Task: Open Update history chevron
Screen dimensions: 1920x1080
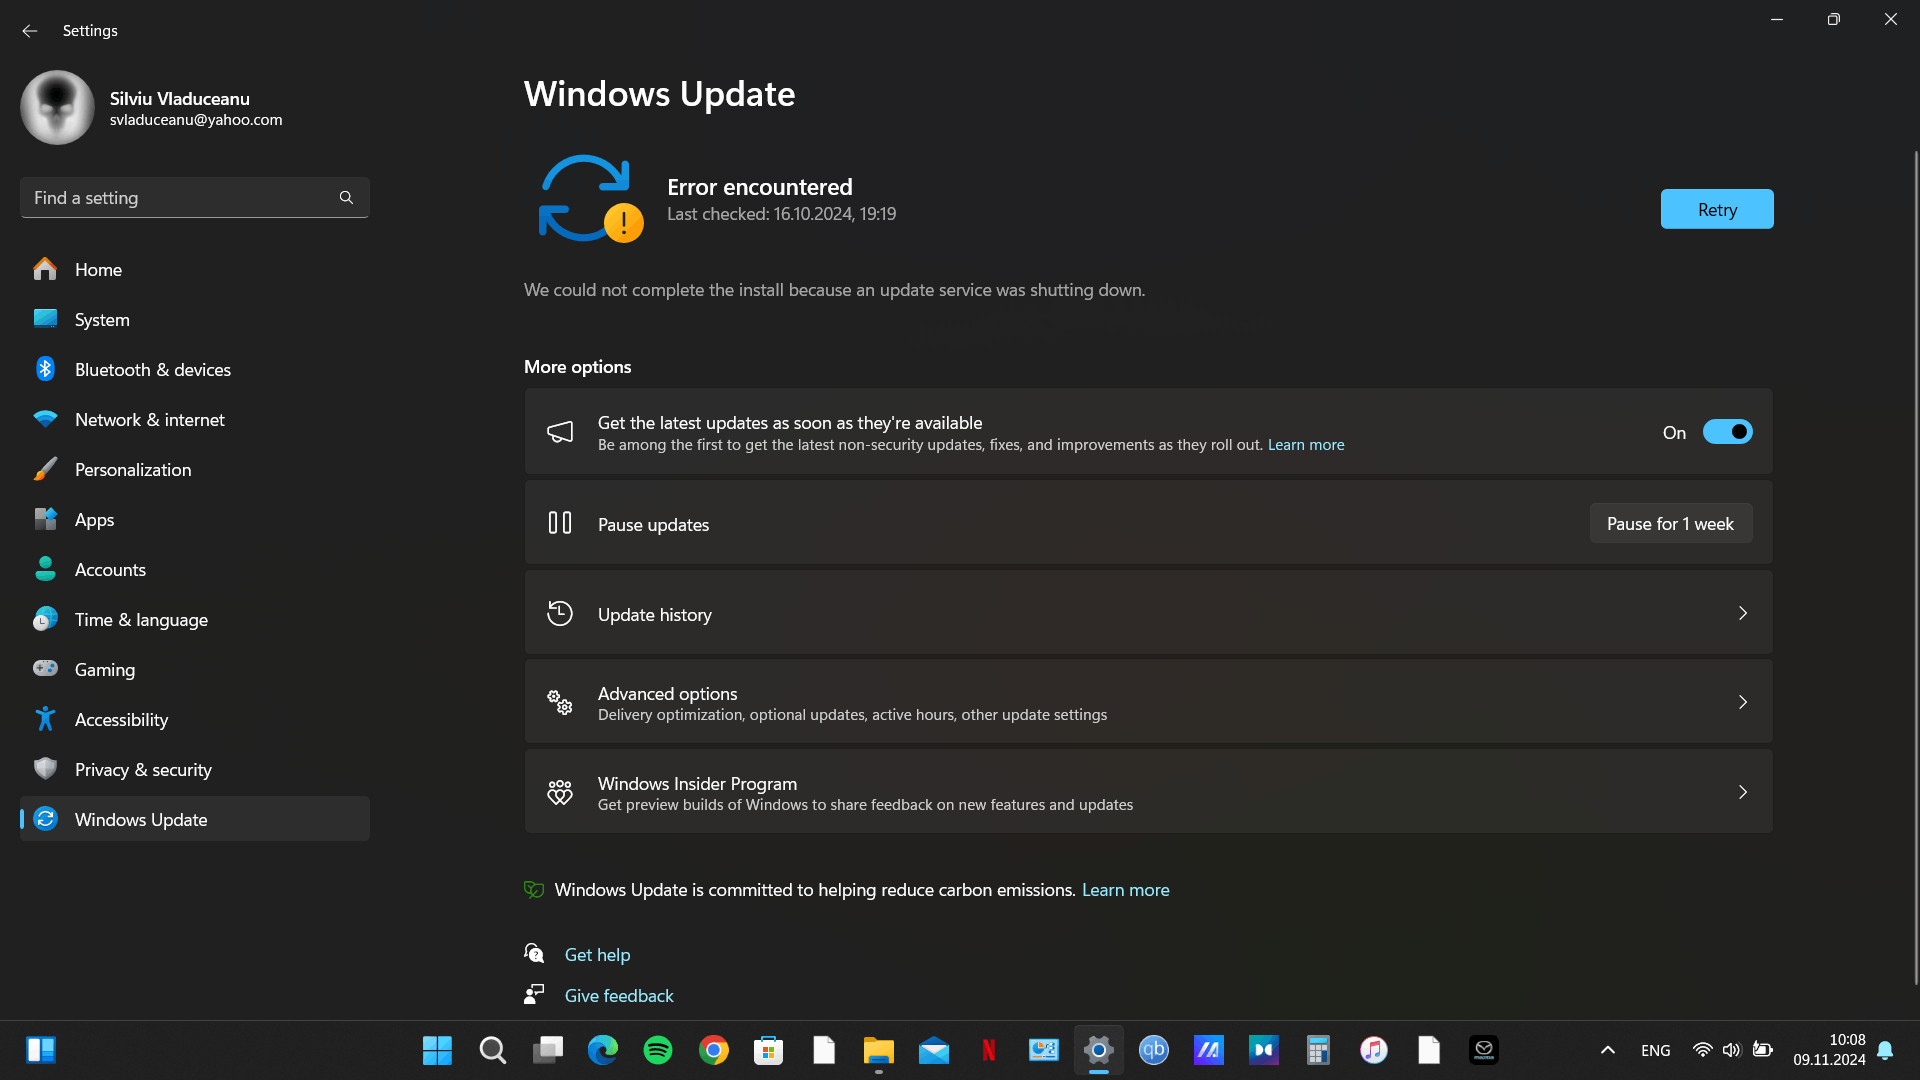Action: (1742, 613)
